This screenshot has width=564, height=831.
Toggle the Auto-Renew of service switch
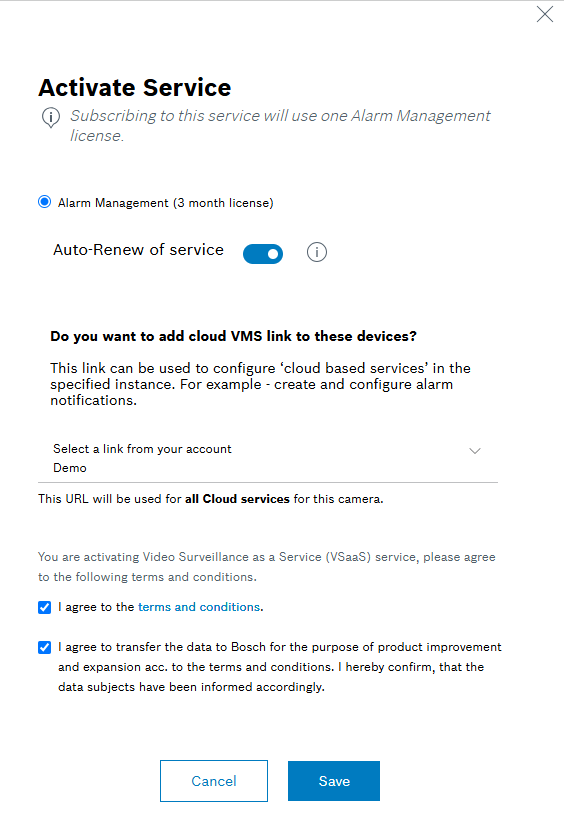(x=263, y=254)
